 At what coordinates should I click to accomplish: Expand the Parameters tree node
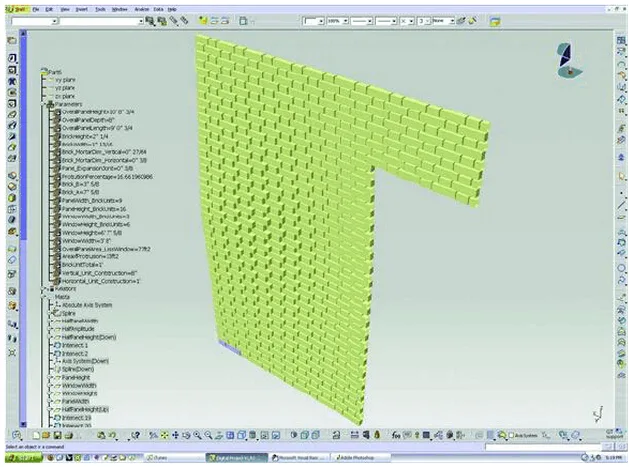(x=44, y=104)
